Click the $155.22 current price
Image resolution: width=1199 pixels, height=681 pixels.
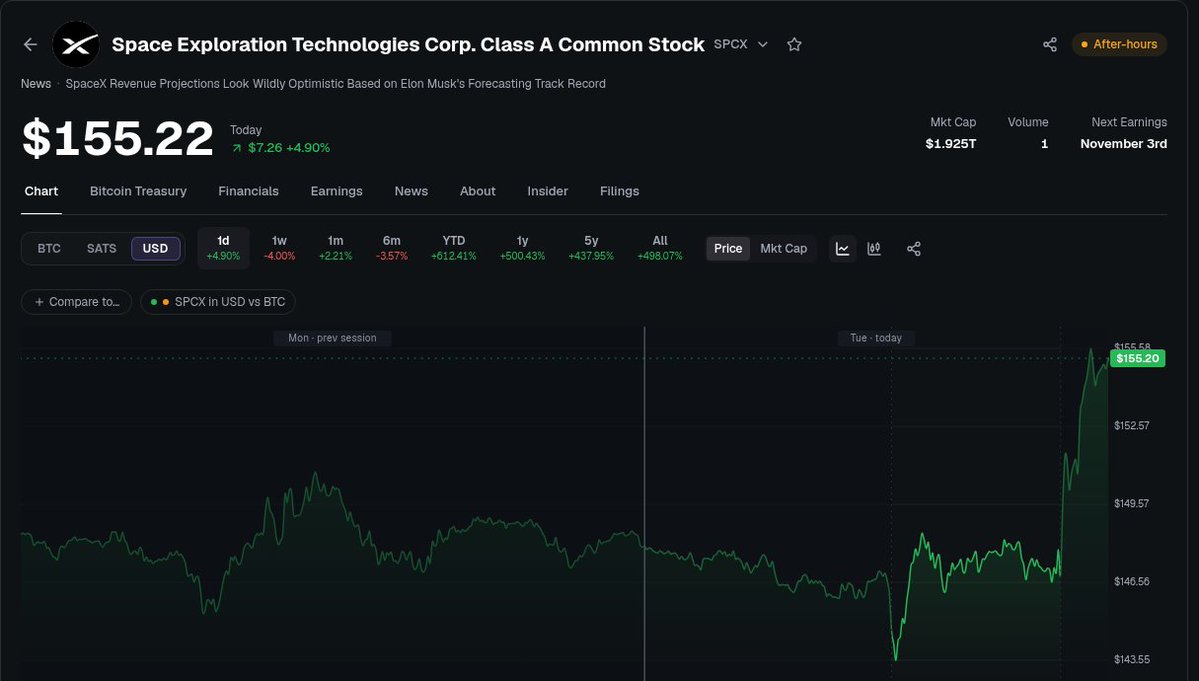tap(118, 138)
